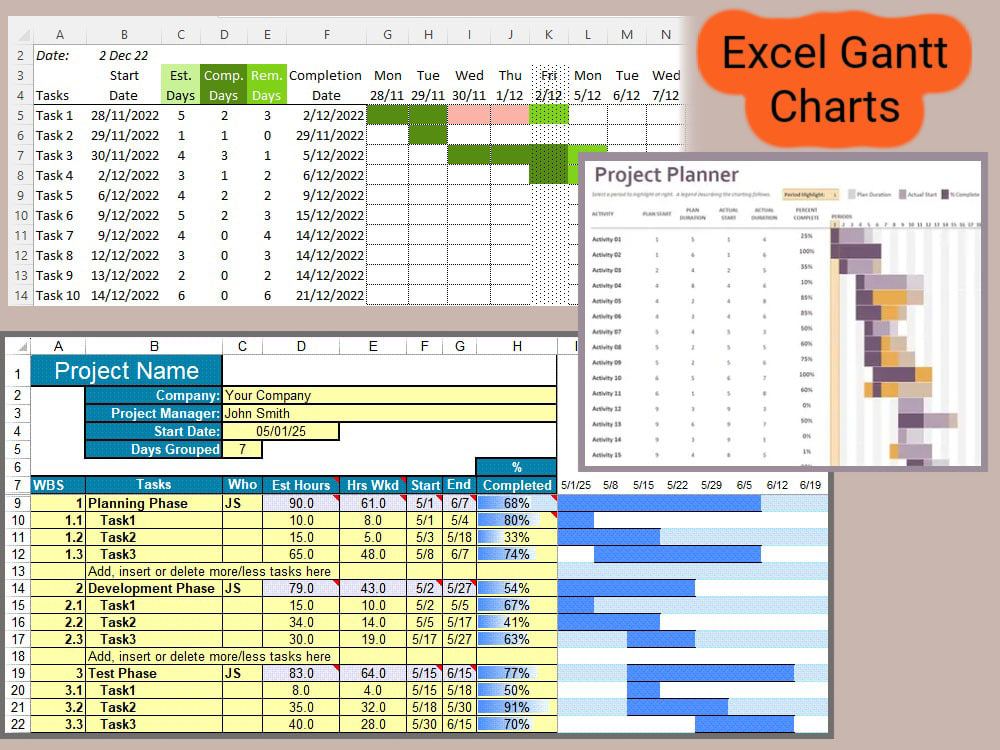
Task: Click the Test Phase 77% completed data bar
Action: click(517, 673)
